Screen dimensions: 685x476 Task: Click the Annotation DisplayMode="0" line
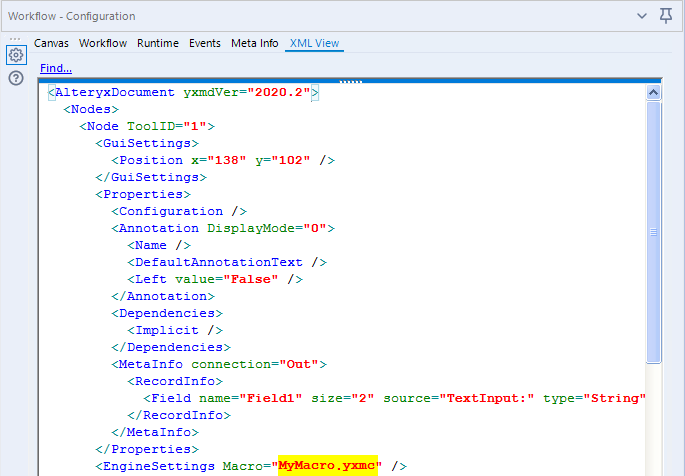tap(223, 228)
